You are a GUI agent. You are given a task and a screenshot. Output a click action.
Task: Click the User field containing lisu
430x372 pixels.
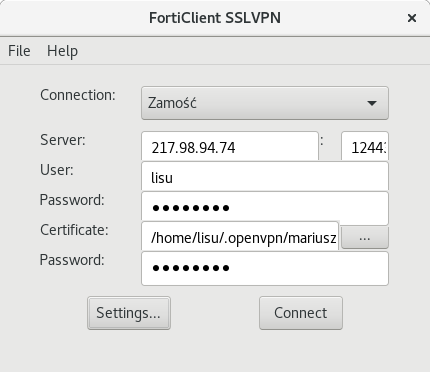265,177
